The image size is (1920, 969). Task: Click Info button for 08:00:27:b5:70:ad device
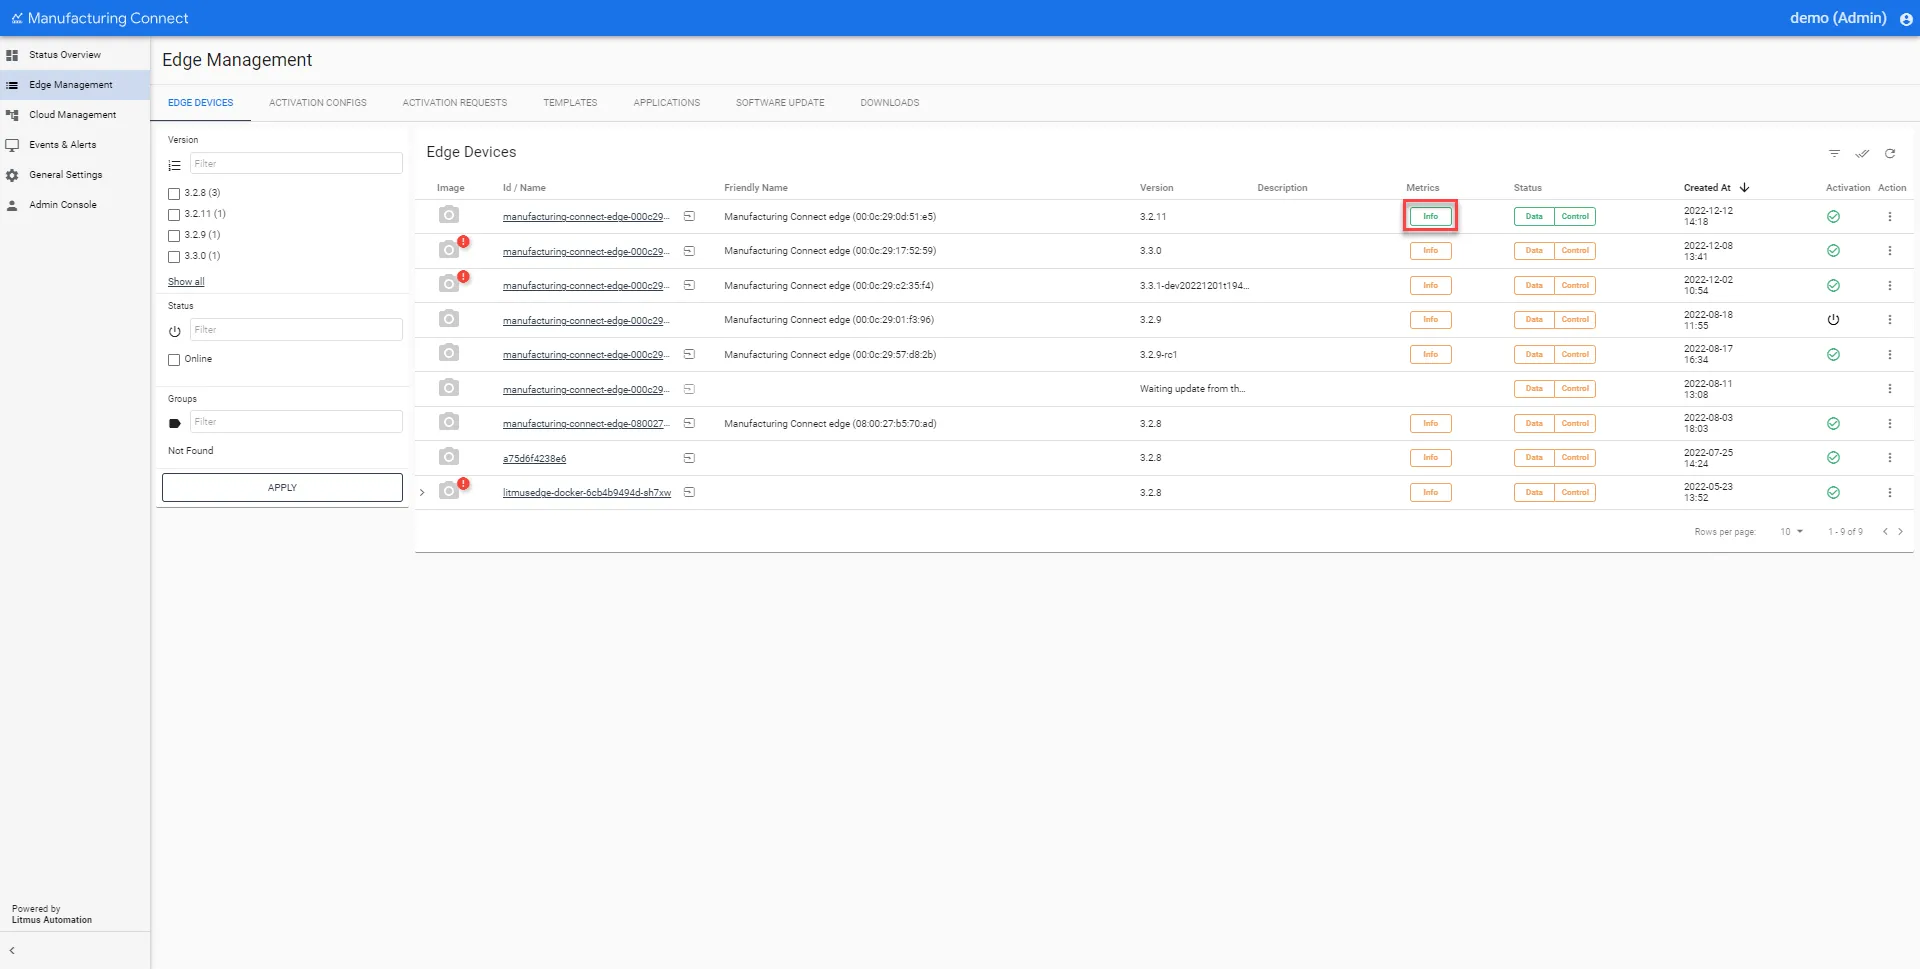tap(1430, 423)
